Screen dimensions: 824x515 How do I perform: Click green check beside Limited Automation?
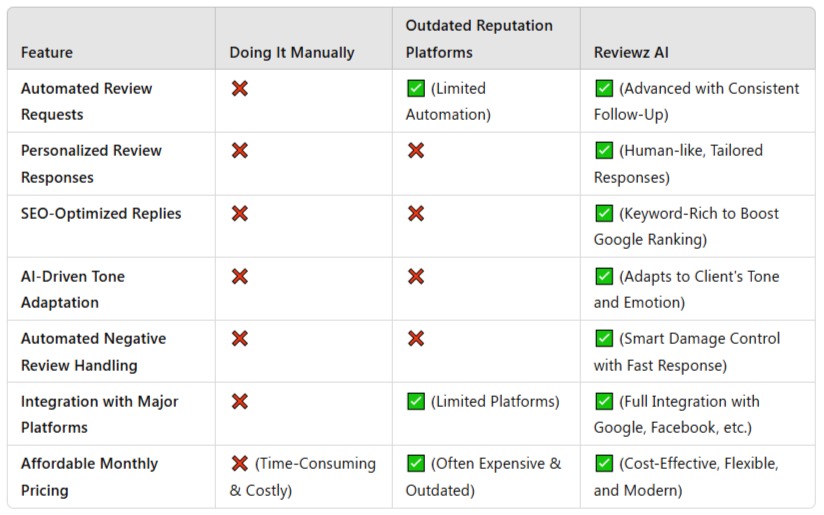(x=416, y=89)
